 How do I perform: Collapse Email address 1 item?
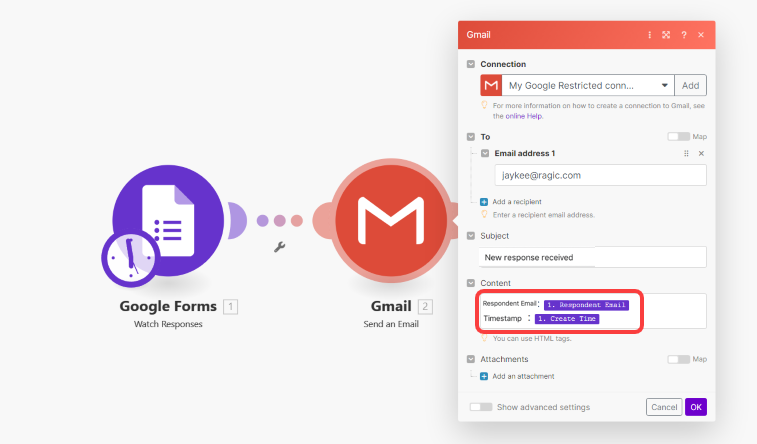coord(485,153)
